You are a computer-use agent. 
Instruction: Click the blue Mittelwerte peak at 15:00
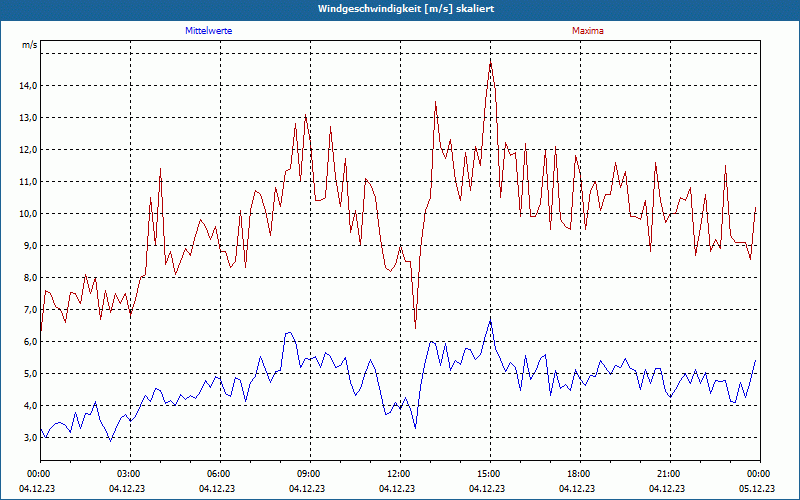(490, 321)
